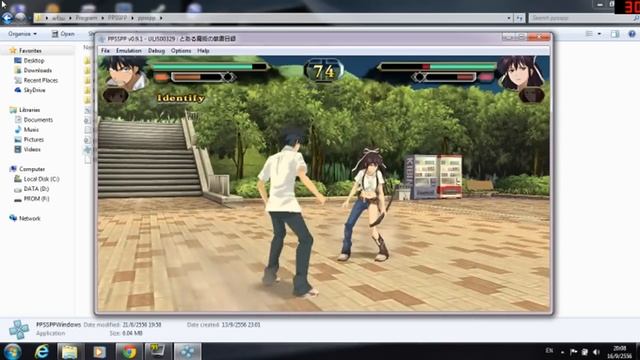Screen dimensions: 640x360
Task: Go back with Explorer's back arrow
Action: (7, 18)
